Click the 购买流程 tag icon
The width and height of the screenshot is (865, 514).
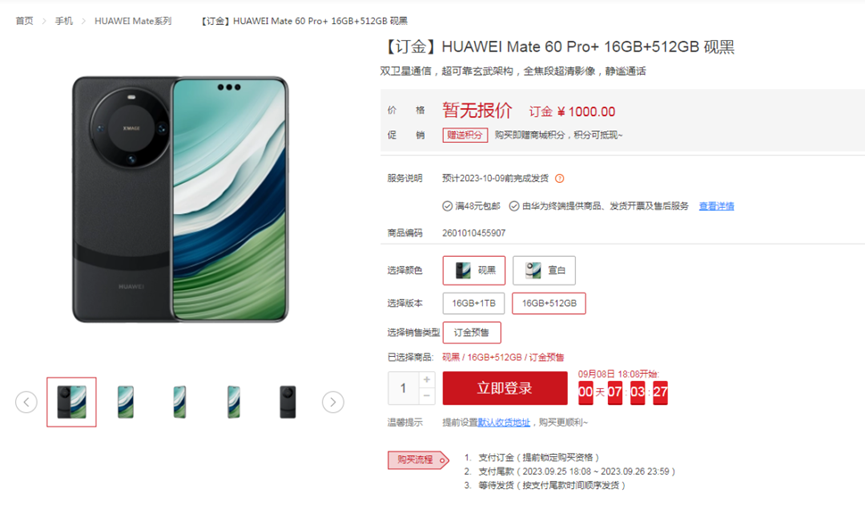point(418,460)
